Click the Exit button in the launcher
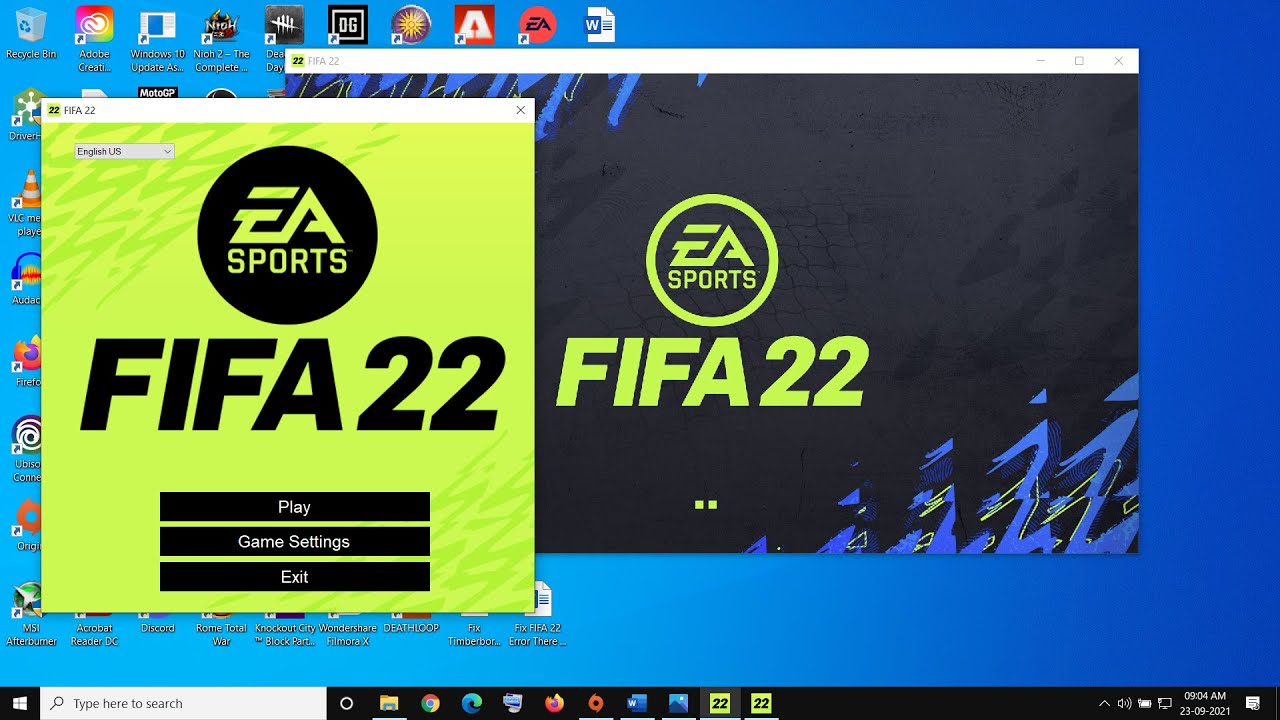The image size is (1280, 720). click(294, 577)
